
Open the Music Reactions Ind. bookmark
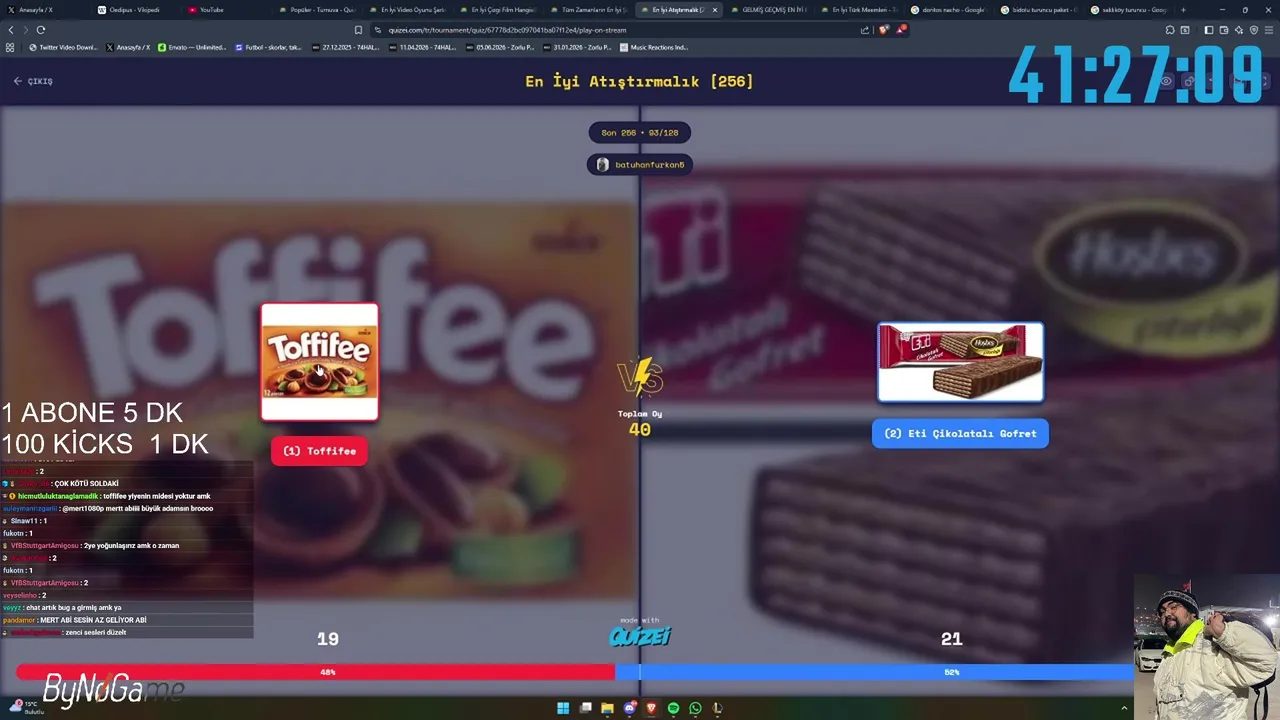654,47
